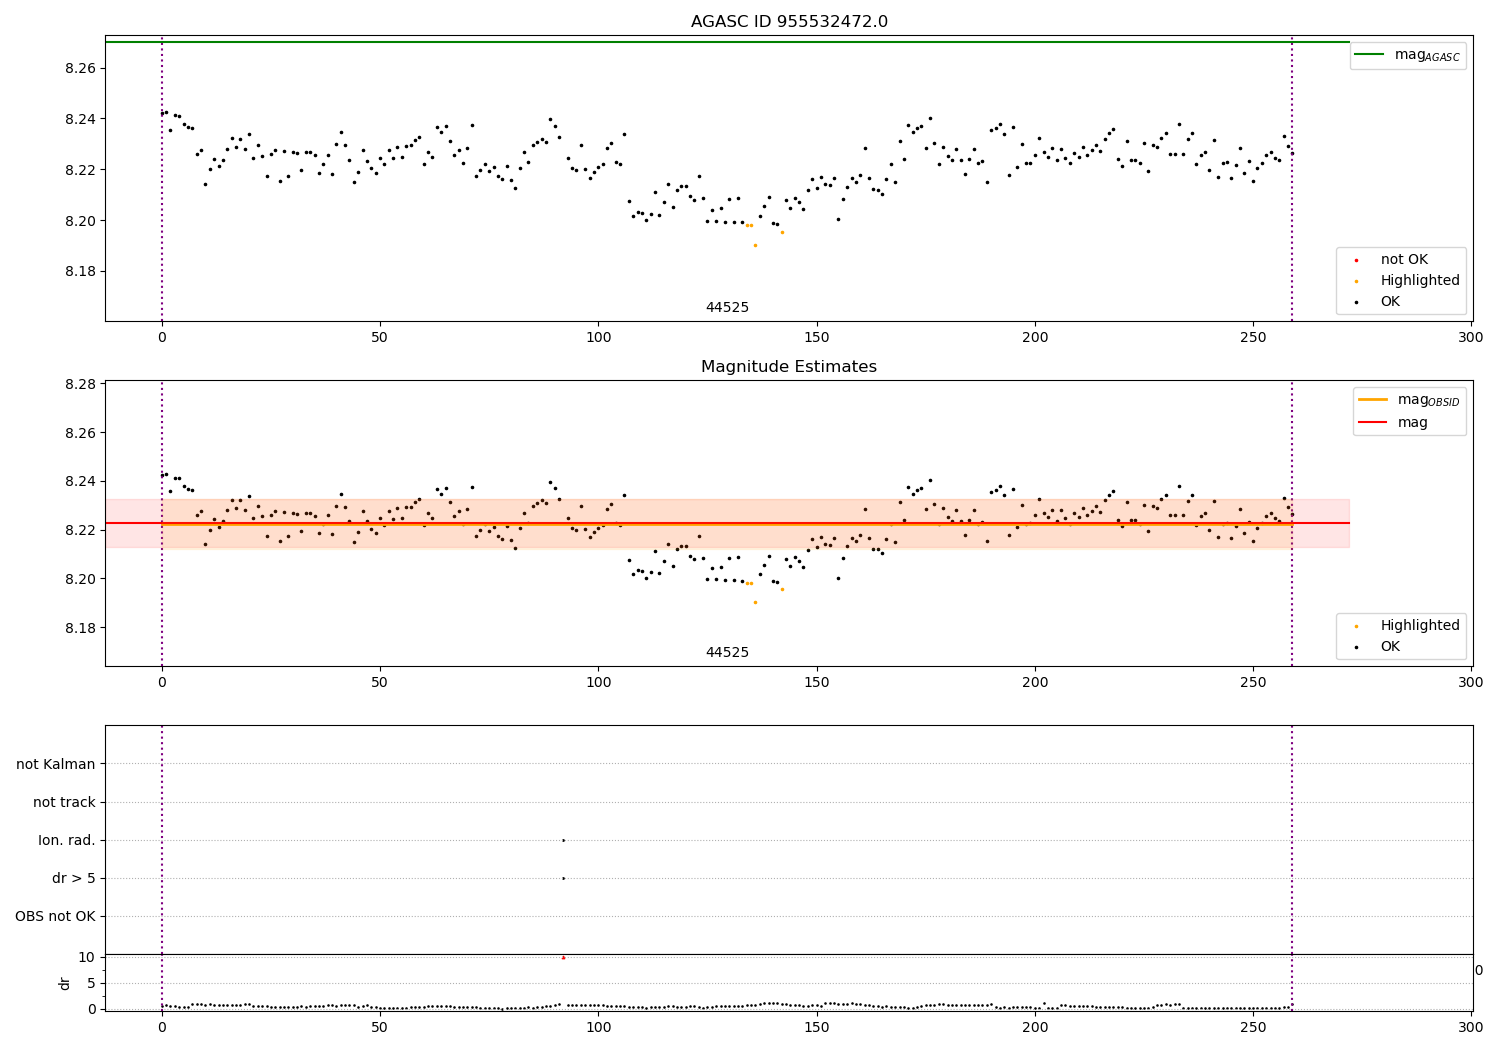The image size is (1500, 1050).
Task: Click the title 'AGASC ID 955532472.0'
Action: pos(789,22)
